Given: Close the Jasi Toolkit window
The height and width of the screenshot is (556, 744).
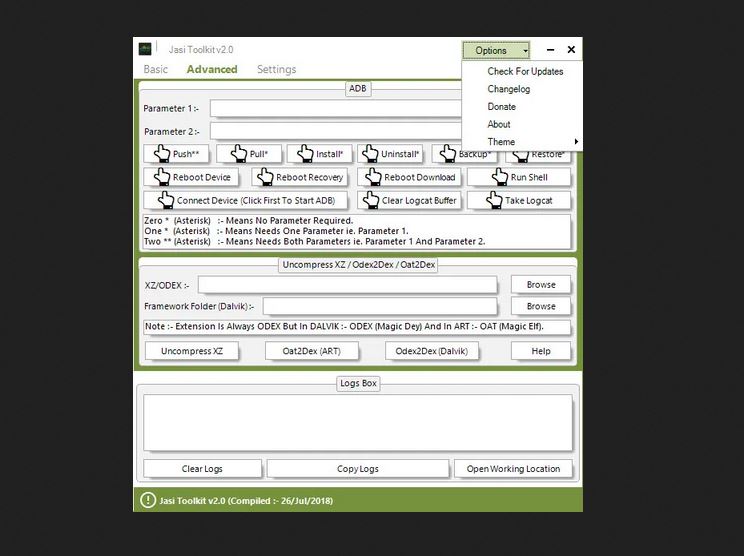Looking at the screenshot, I should coord(571,49).
